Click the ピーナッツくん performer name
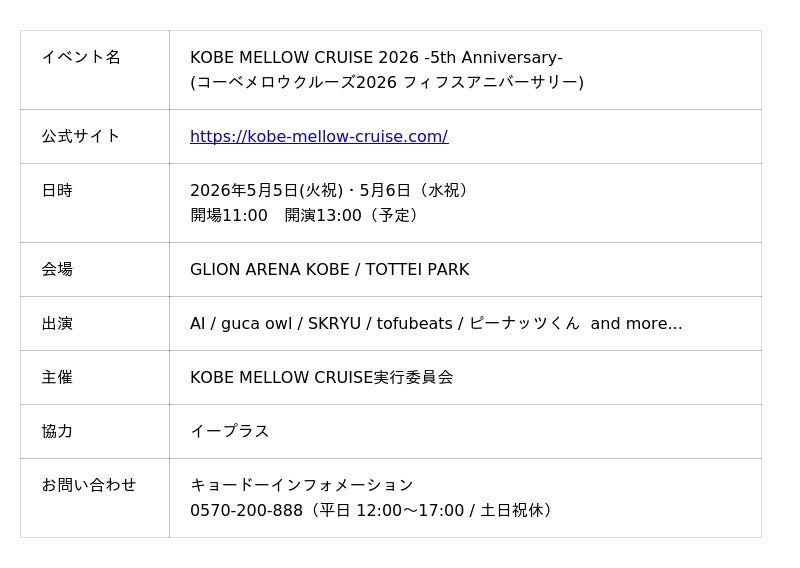 click(x=524, y=323)
